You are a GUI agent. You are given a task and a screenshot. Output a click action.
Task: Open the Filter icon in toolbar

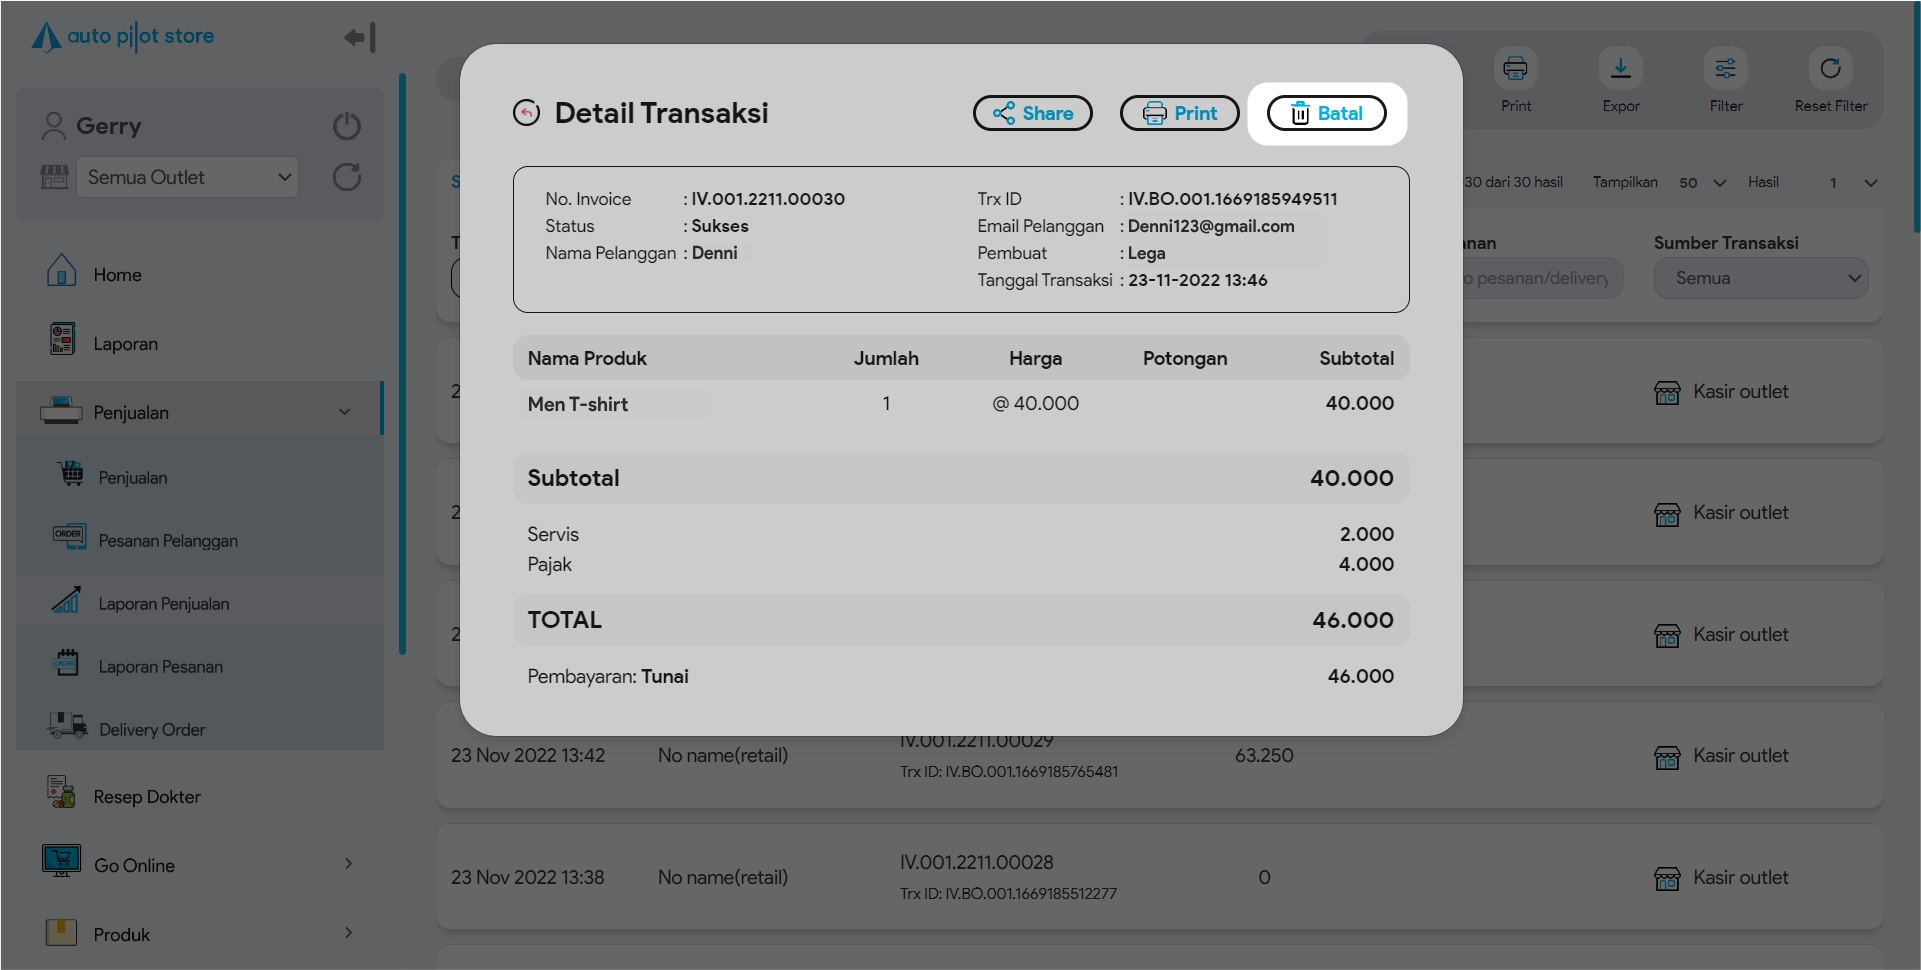[1725, 69]
